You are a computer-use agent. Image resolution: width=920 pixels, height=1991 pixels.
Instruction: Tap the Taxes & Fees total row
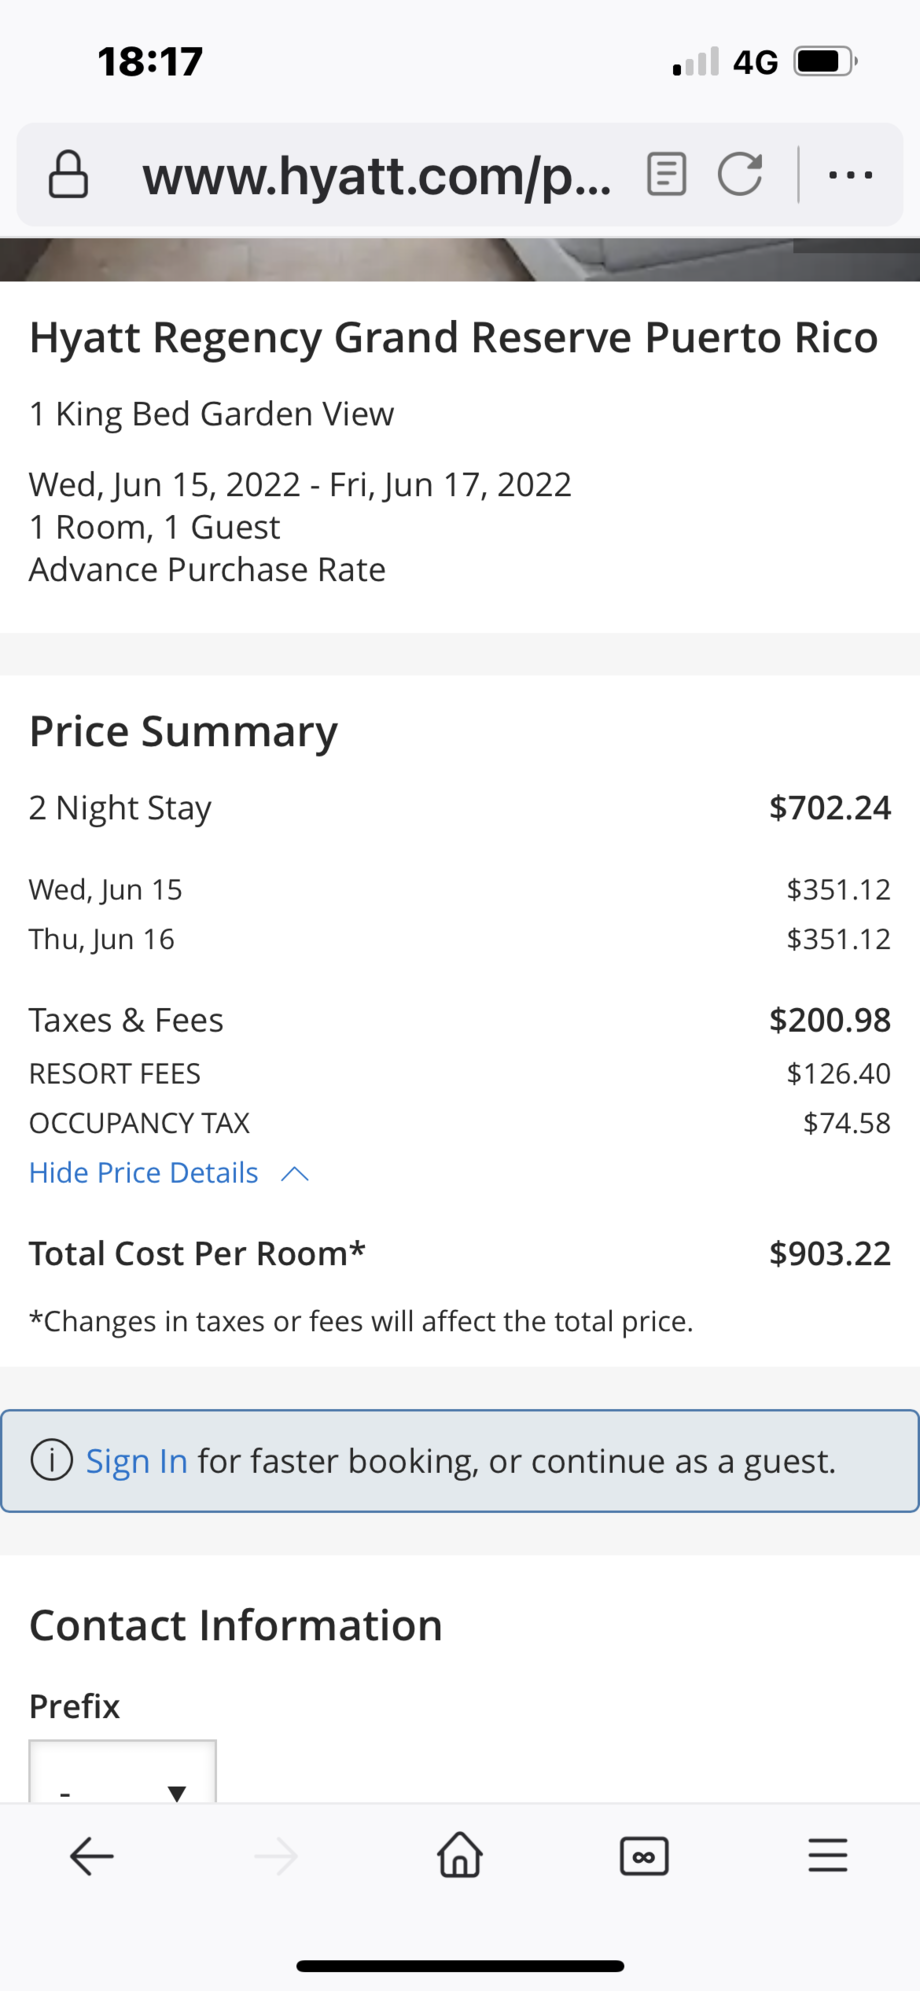pyautogui.click(x=460, y=1020)
